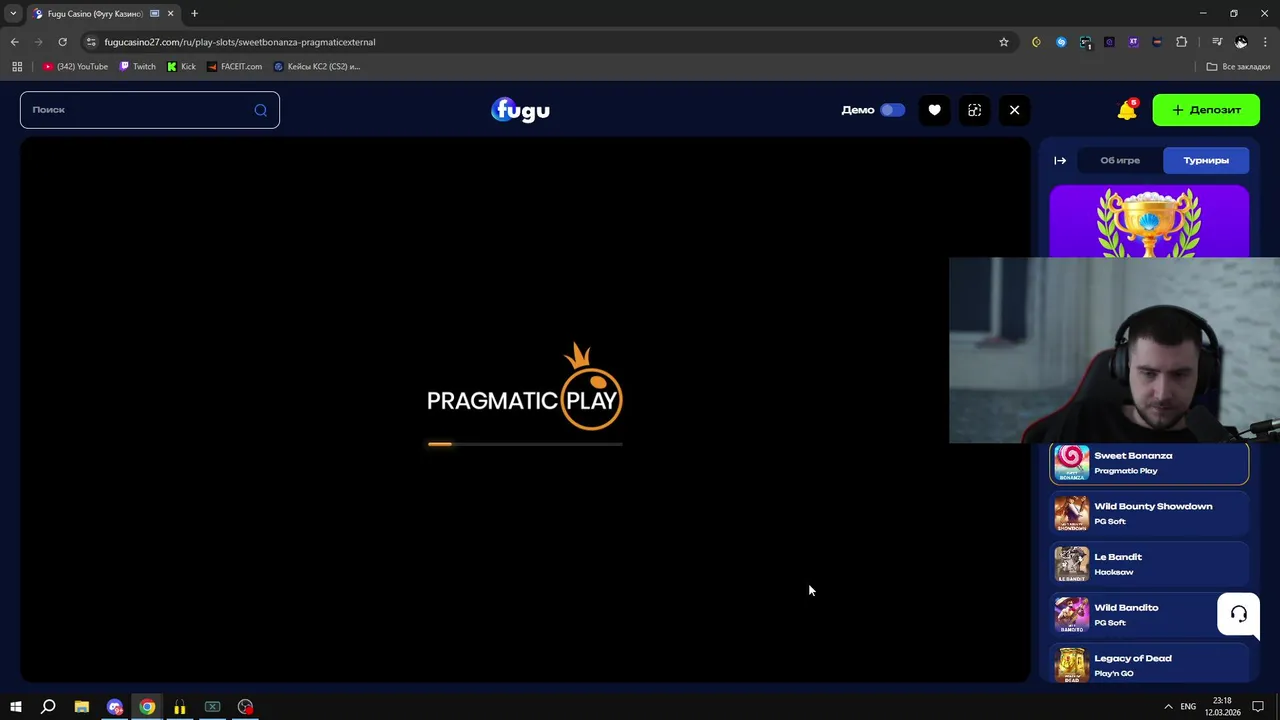Select Wild Bandito game
The height and width of the screenshot is (720, 1280).
click(1149, 615)
